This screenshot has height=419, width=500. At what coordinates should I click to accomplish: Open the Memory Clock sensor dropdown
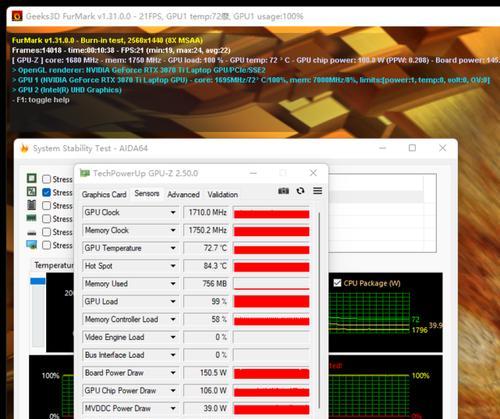(173, 230)
